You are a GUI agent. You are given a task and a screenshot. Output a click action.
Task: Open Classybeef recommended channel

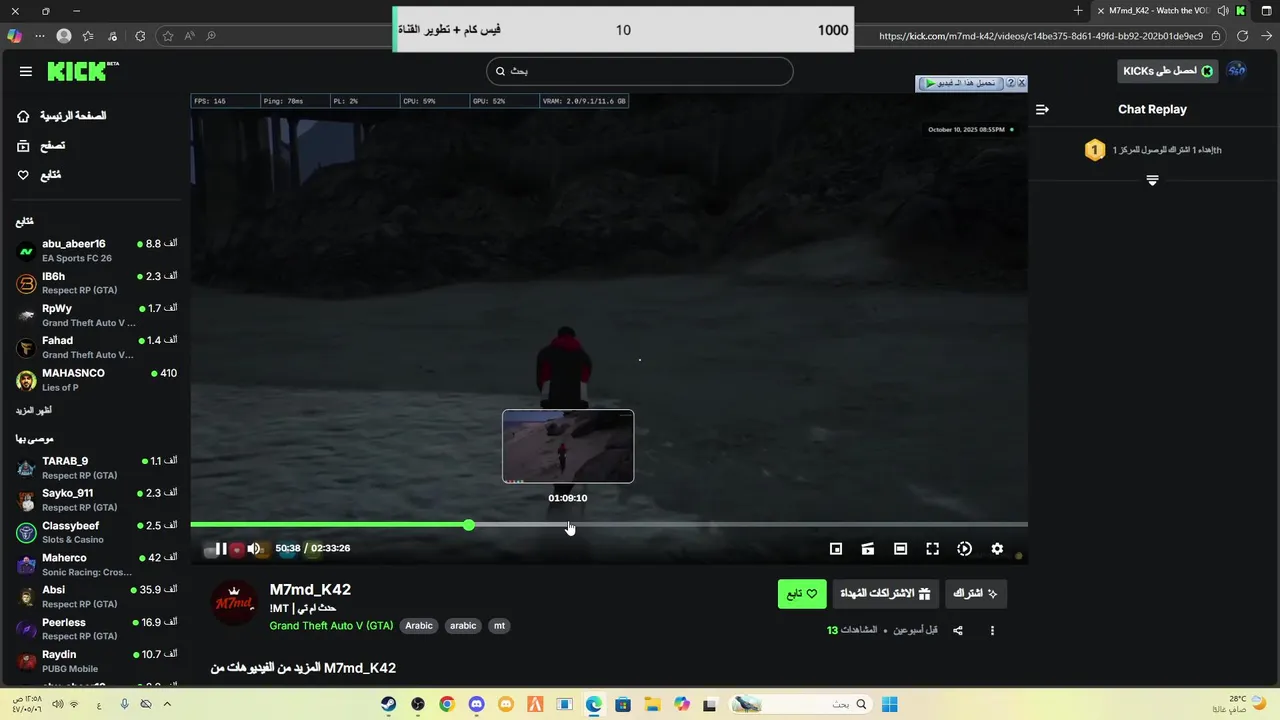point(96,532)
